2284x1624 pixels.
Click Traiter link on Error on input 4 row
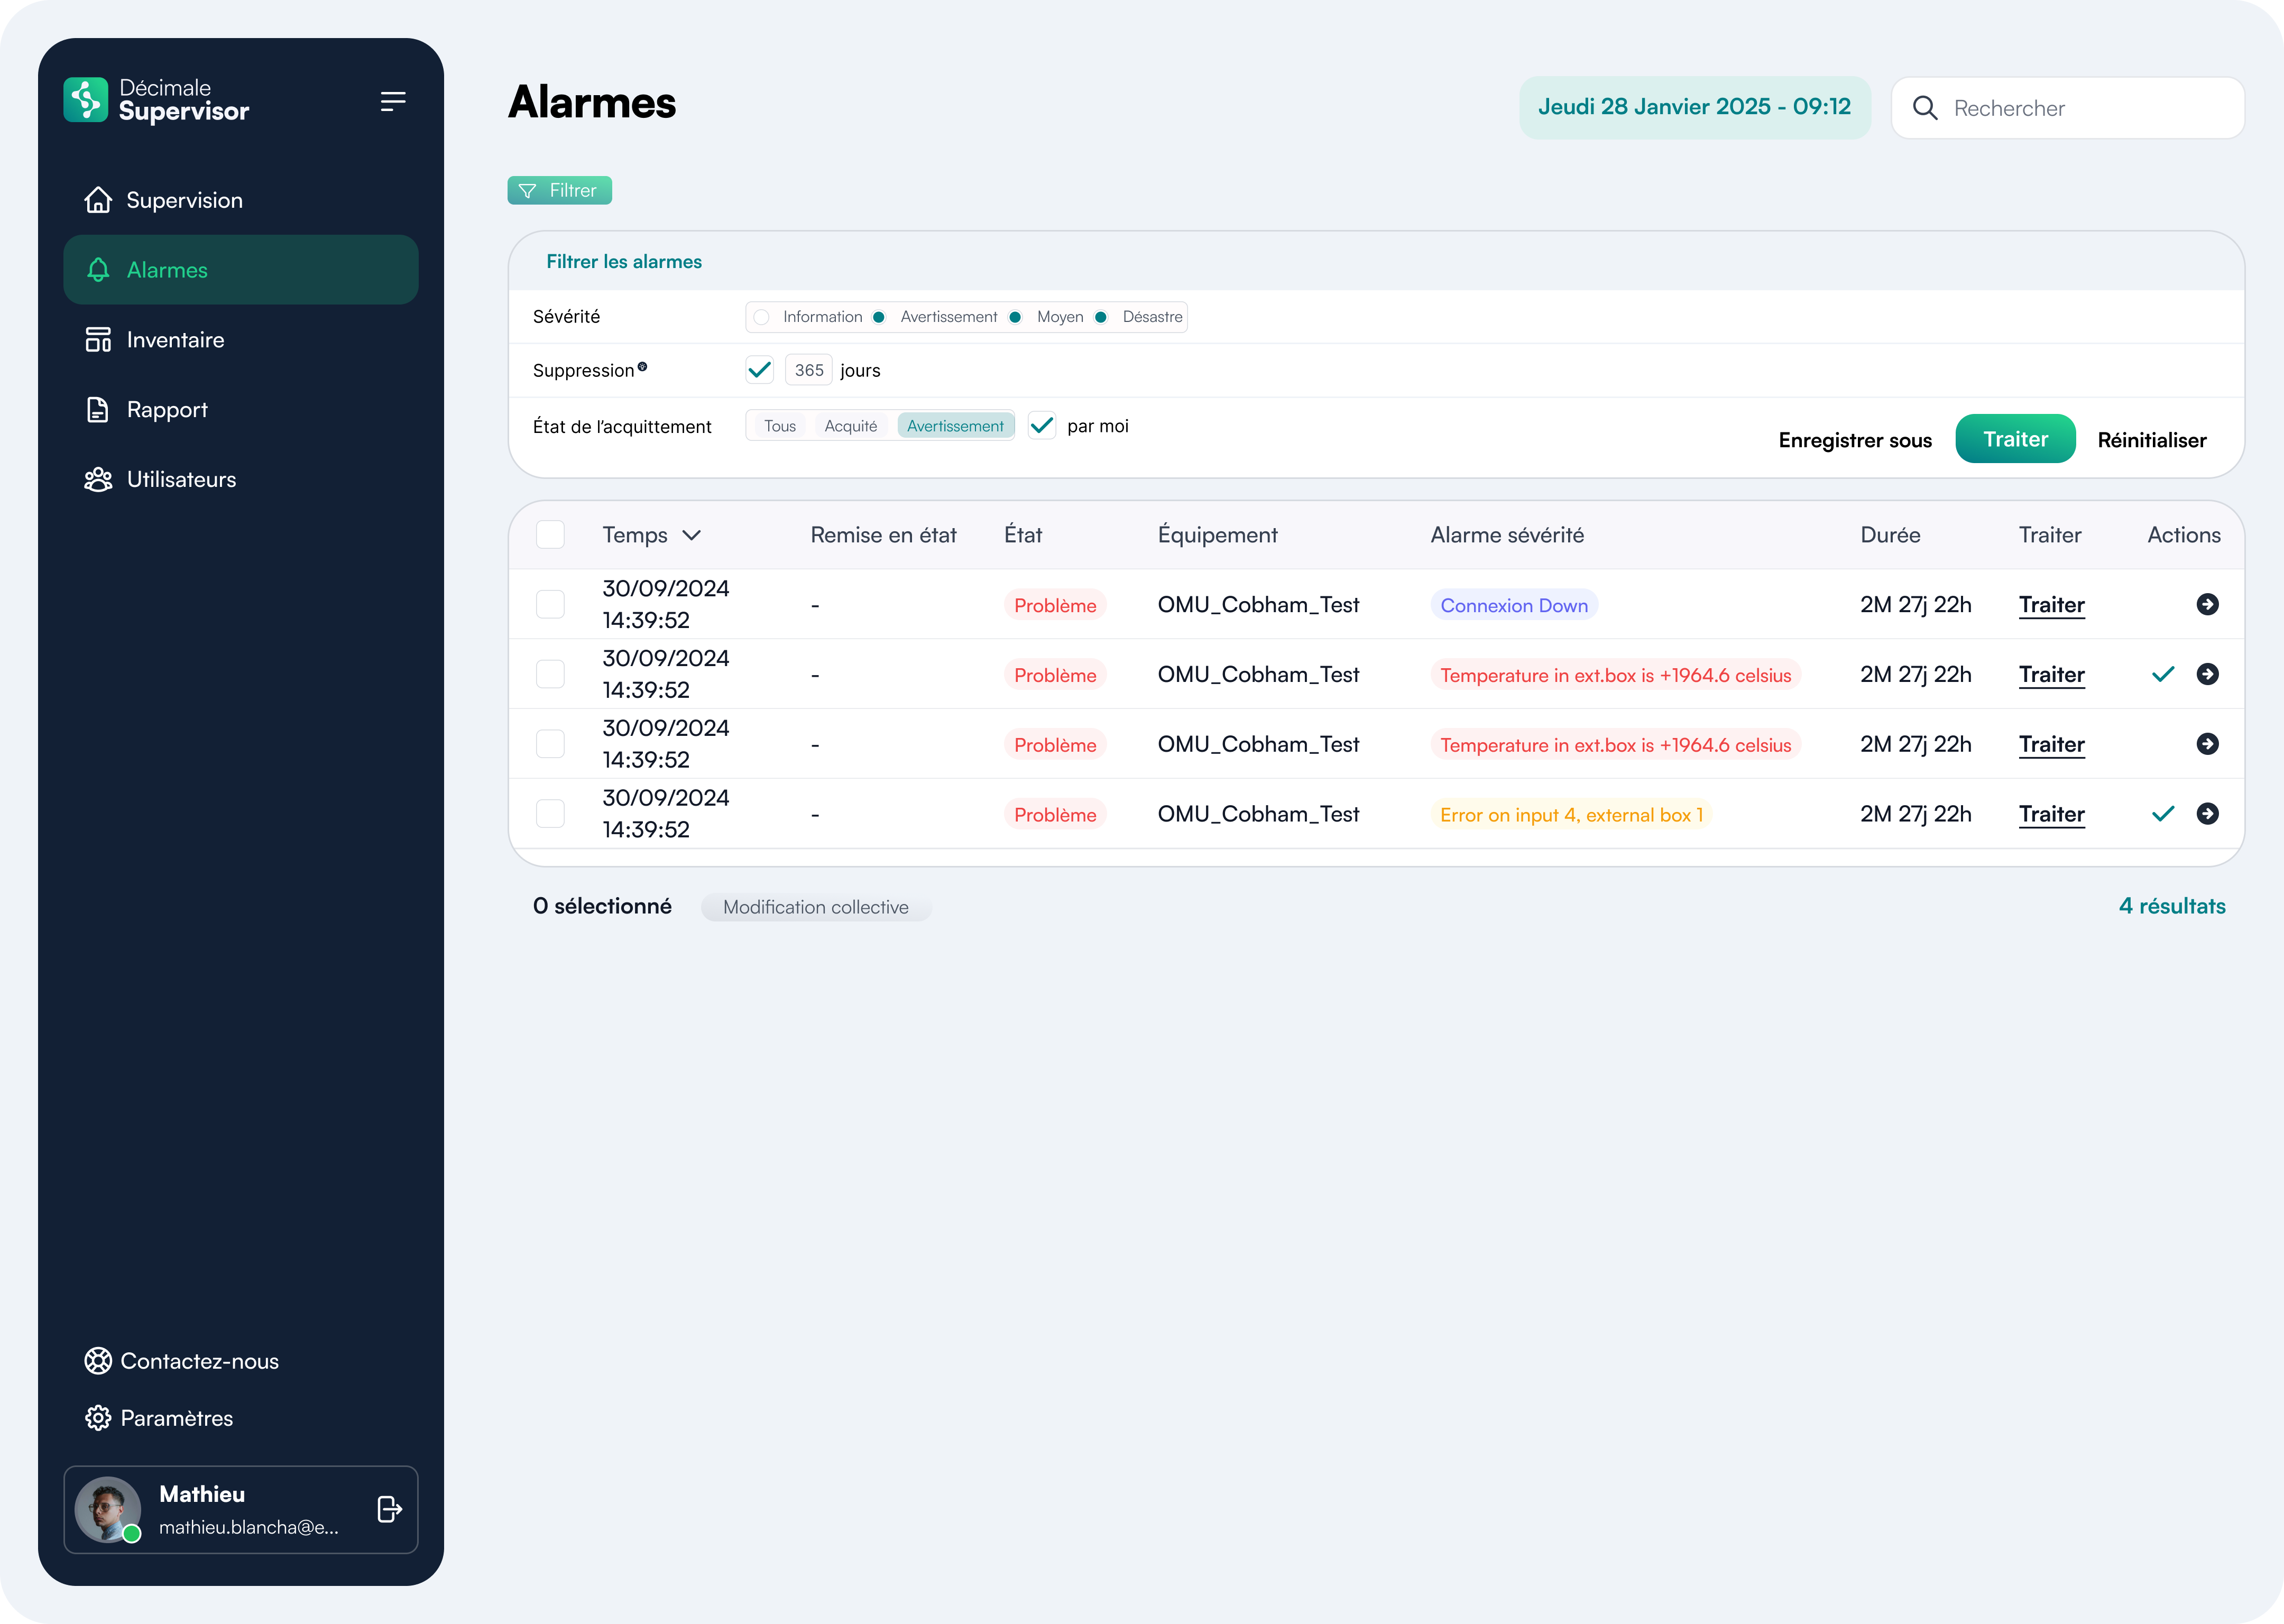click(x=2052, y=814)
